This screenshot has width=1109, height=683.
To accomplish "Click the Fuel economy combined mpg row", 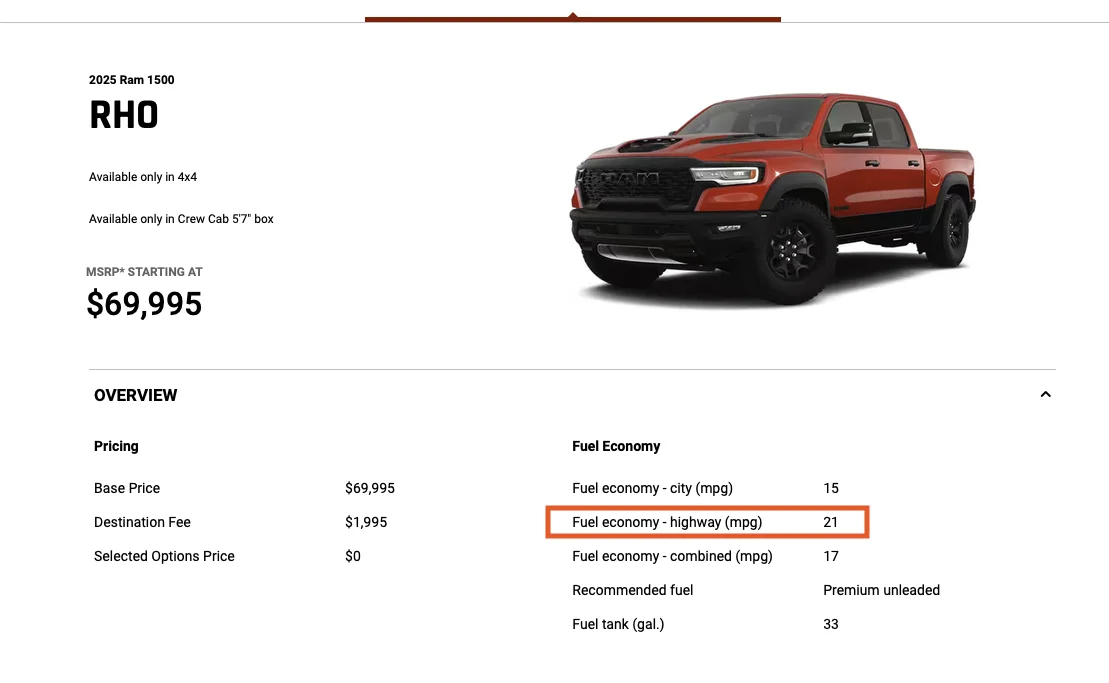I will [x=705, y=556].
